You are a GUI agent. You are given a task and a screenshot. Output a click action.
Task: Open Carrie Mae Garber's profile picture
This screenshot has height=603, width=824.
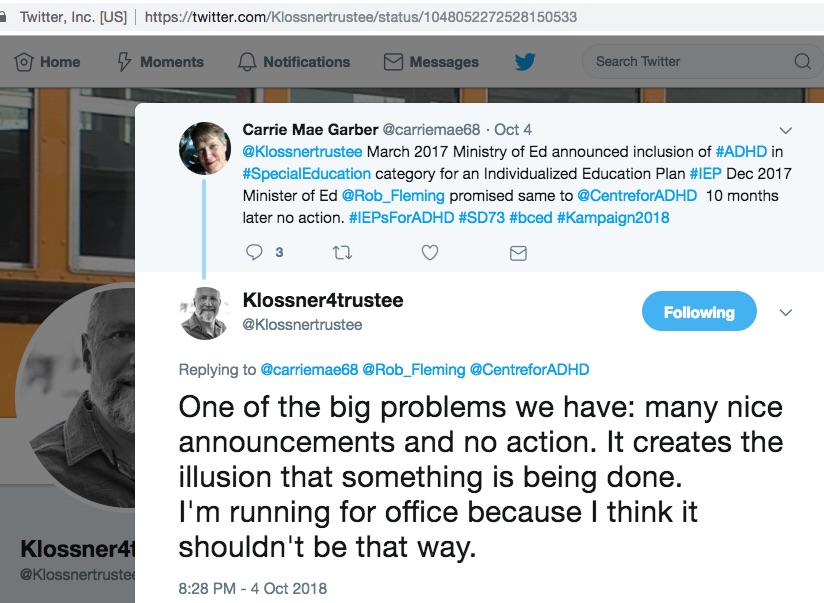[205, 148]
